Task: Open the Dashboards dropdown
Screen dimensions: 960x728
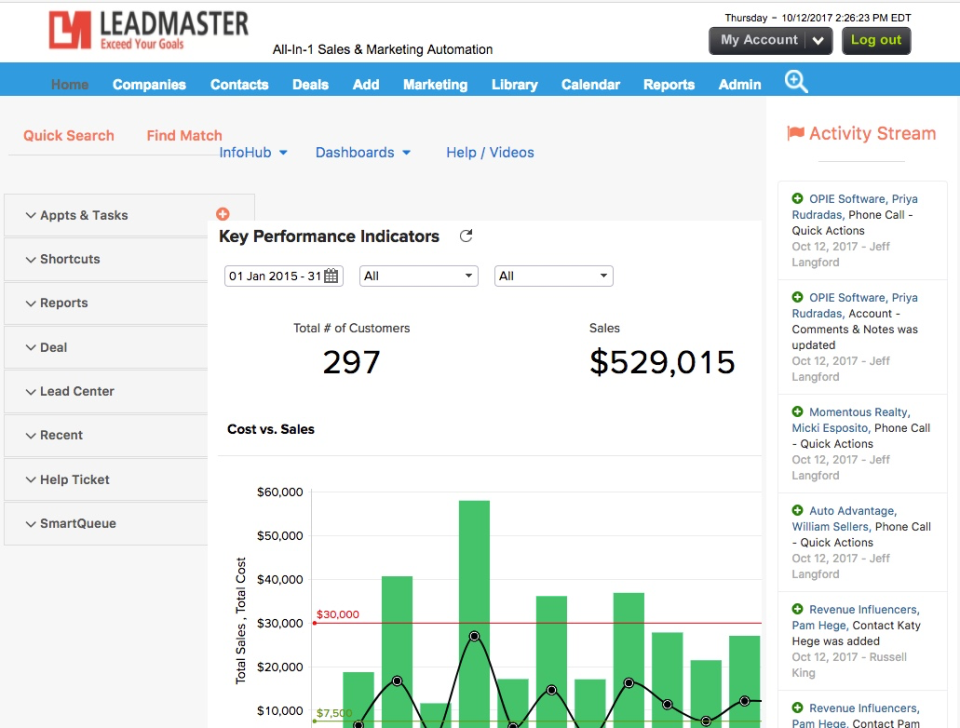Action: pos(361,152)
